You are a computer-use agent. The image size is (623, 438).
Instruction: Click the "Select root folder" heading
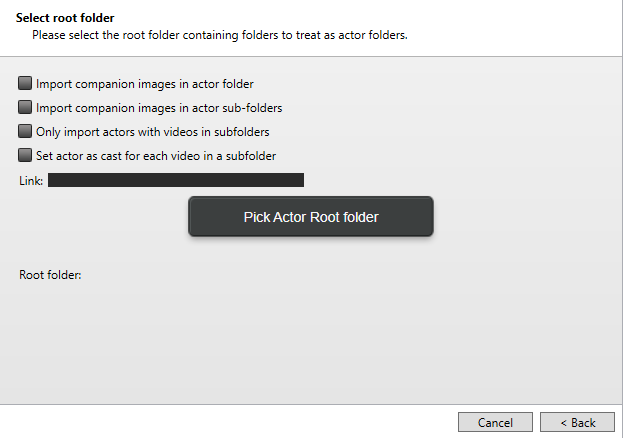(x=64, y=18)
